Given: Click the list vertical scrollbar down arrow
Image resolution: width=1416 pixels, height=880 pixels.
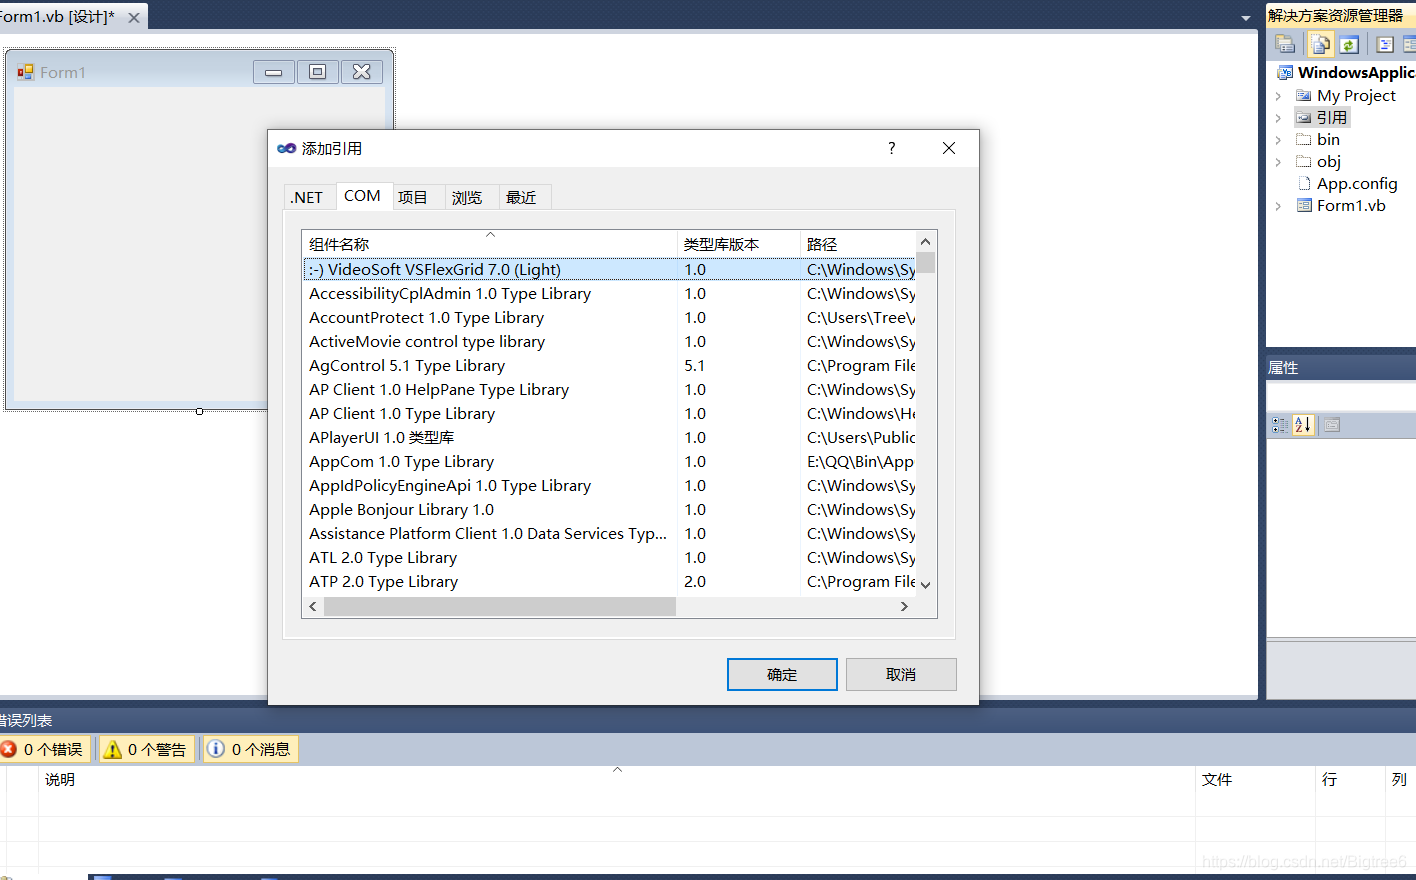Looking at the screenshot, I should (926, 585).
